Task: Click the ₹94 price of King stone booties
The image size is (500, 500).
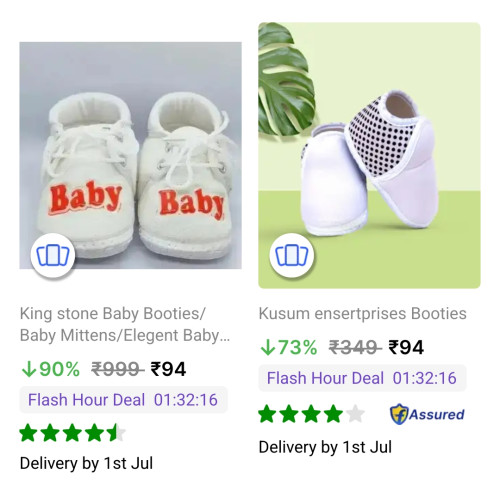Action: point(168,369)
